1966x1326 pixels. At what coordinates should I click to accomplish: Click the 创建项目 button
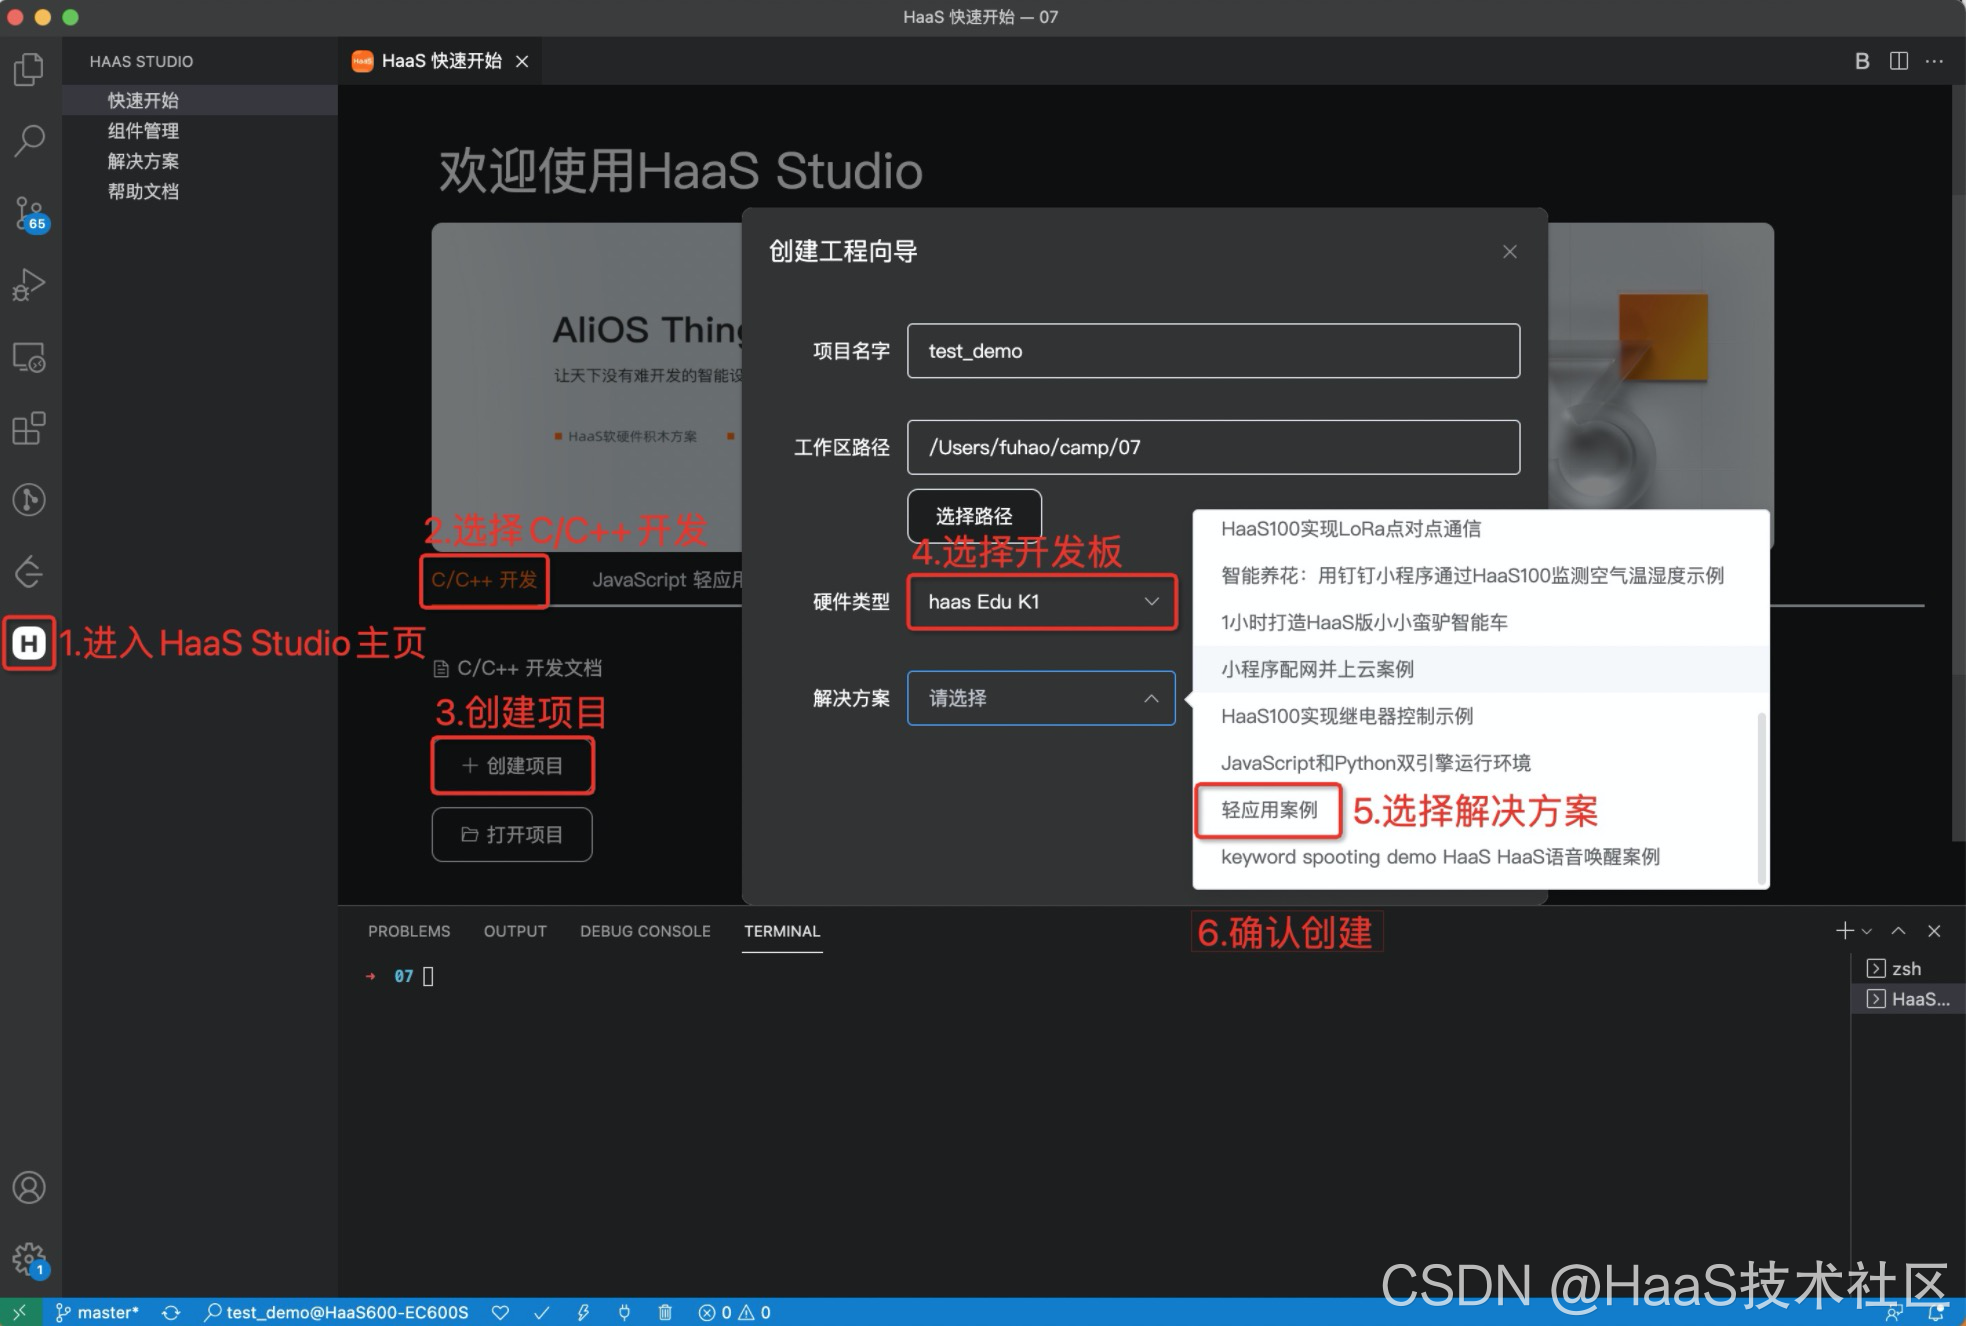(513, 766)
